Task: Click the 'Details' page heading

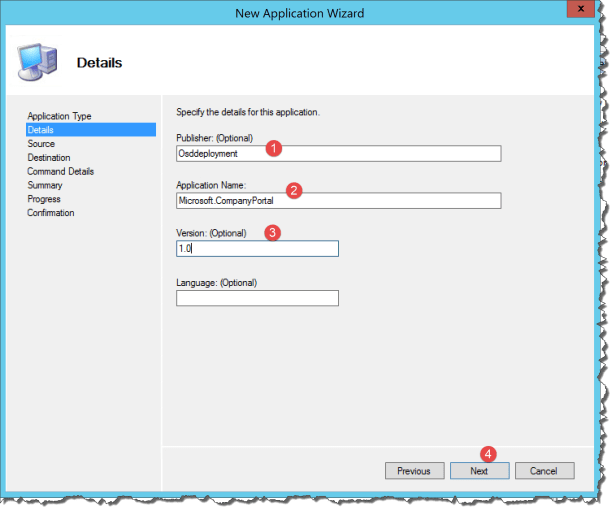Action: point(99,63)
